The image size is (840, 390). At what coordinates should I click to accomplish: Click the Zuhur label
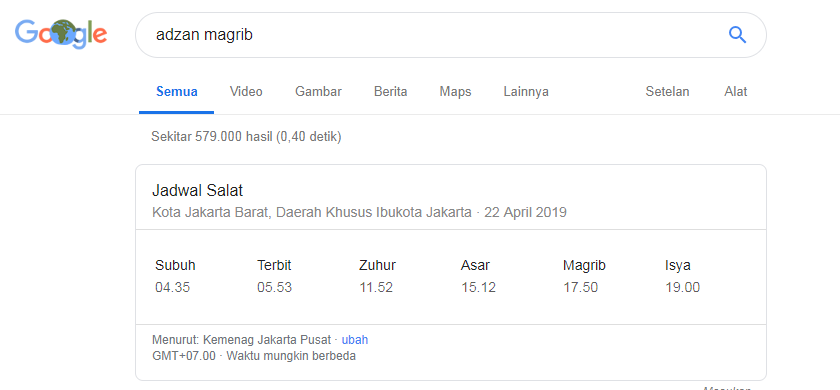(377, 265)
